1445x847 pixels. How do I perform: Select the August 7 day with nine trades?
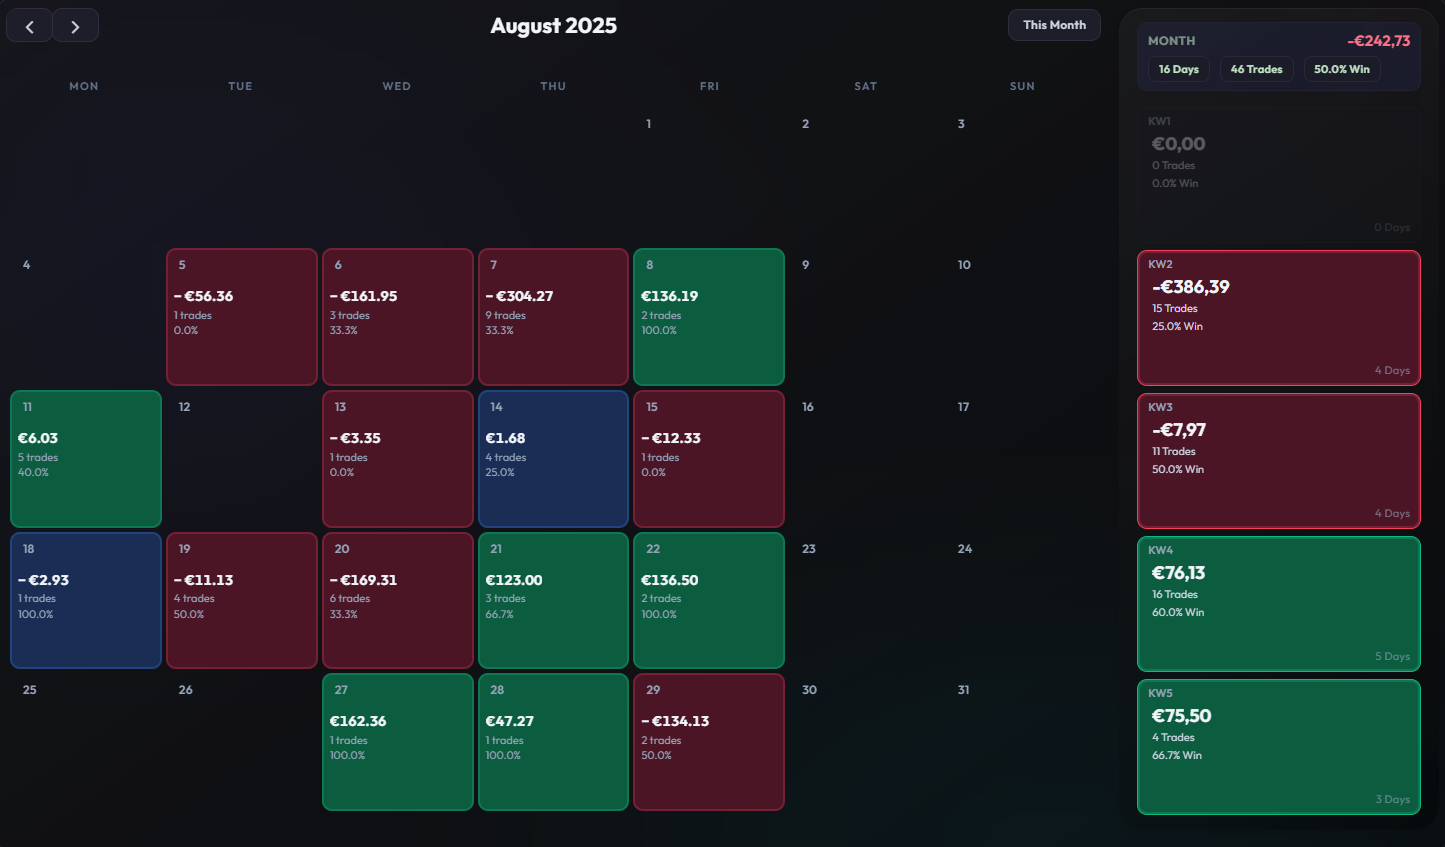553,316
